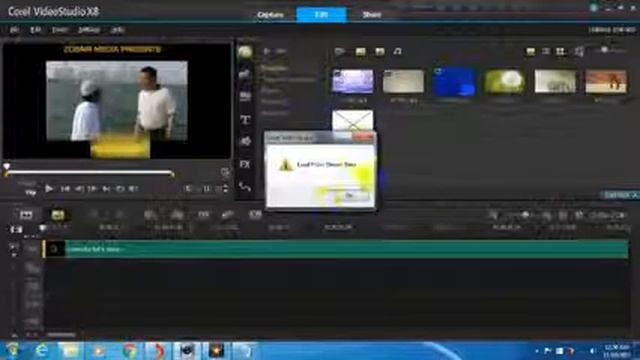
Task: Sort clips in the library
Action: [x=578, y=51]
